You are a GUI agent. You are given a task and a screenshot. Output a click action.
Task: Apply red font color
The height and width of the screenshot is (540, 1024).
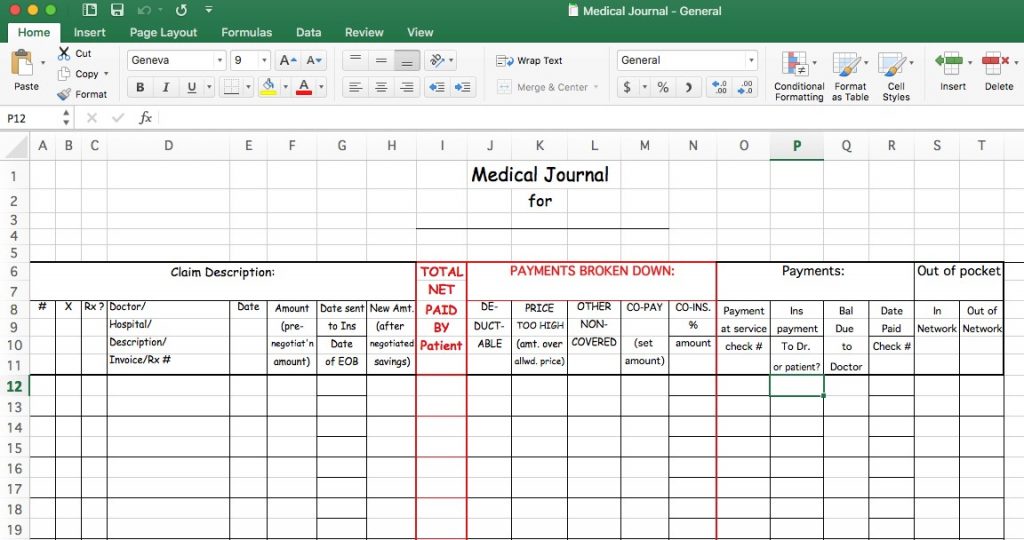click(x=304, y=87)
